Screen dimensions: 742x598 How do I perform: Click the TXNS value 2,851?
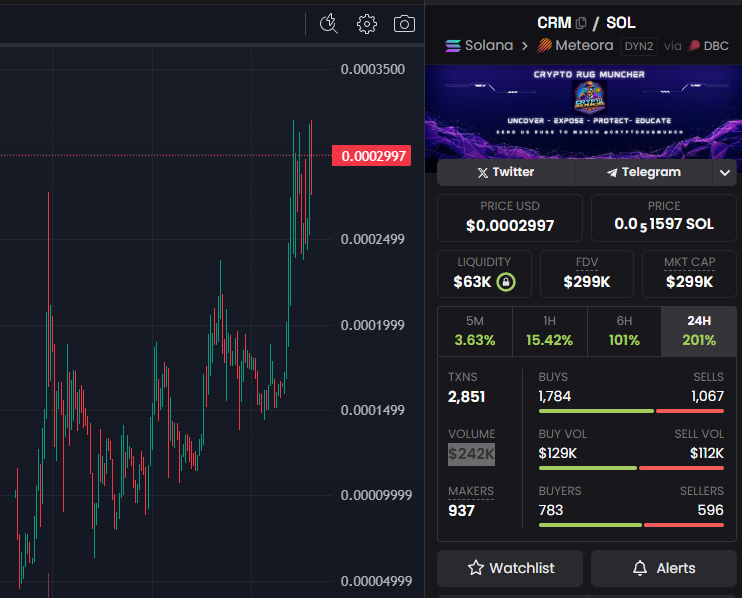point(467,396)
